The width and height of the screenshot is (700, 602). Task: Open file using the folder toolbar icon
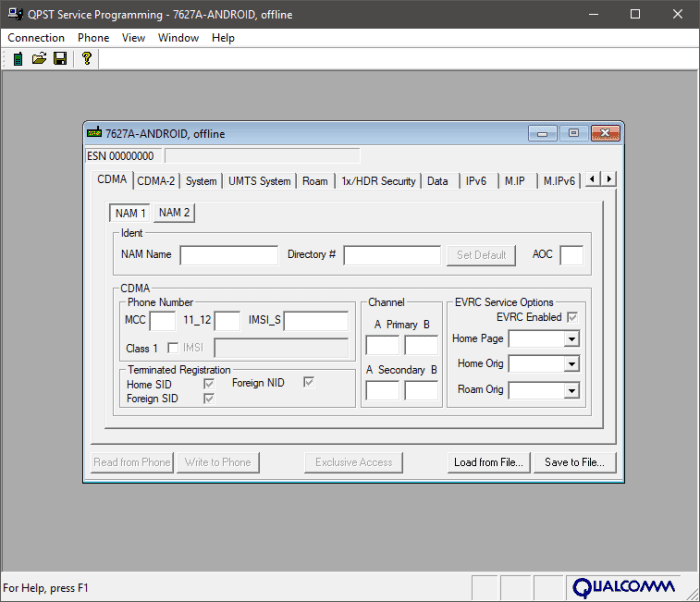tap(39, 59)
